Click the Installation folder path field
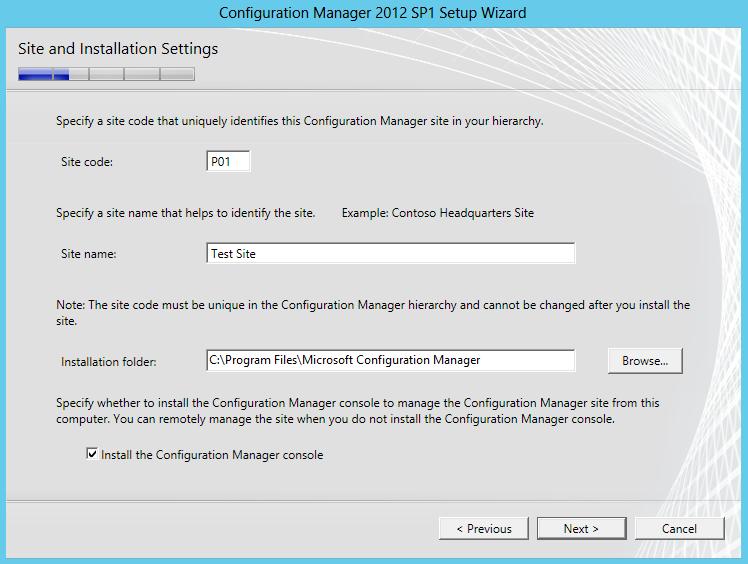The image size is (748, 564). pos(391,360)
